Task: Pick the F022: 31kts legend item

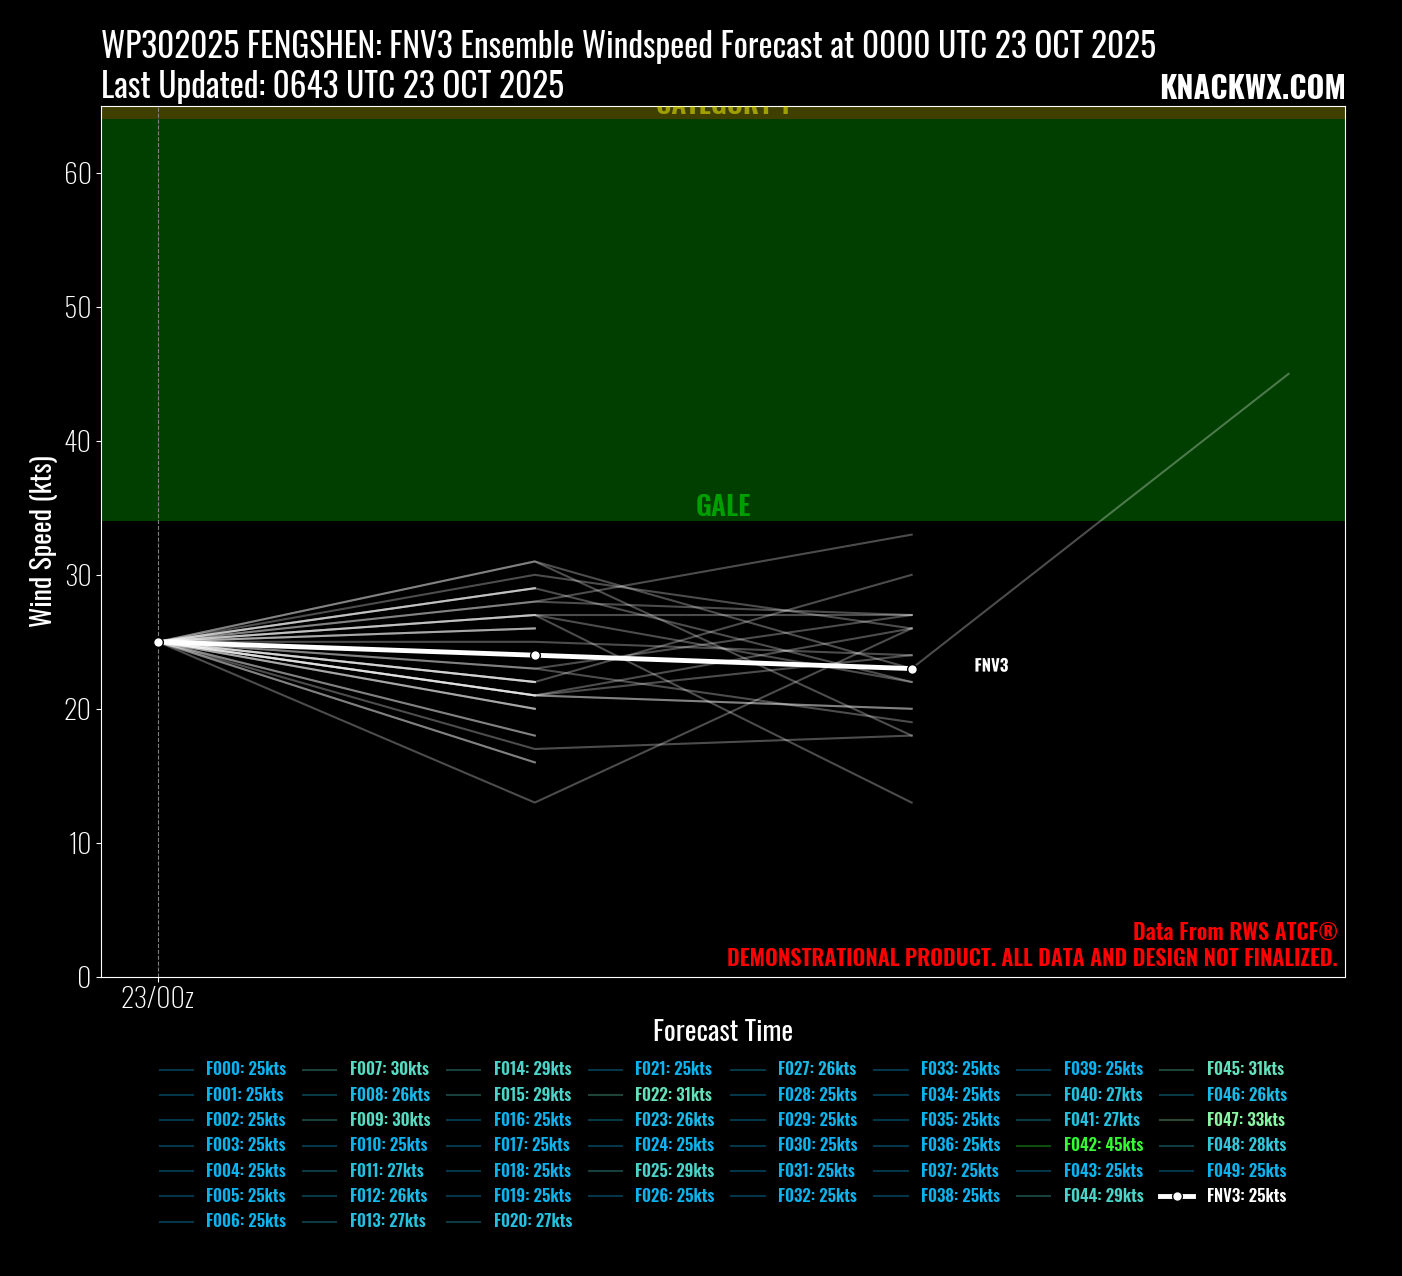Action: click(x=673, y=1095)
